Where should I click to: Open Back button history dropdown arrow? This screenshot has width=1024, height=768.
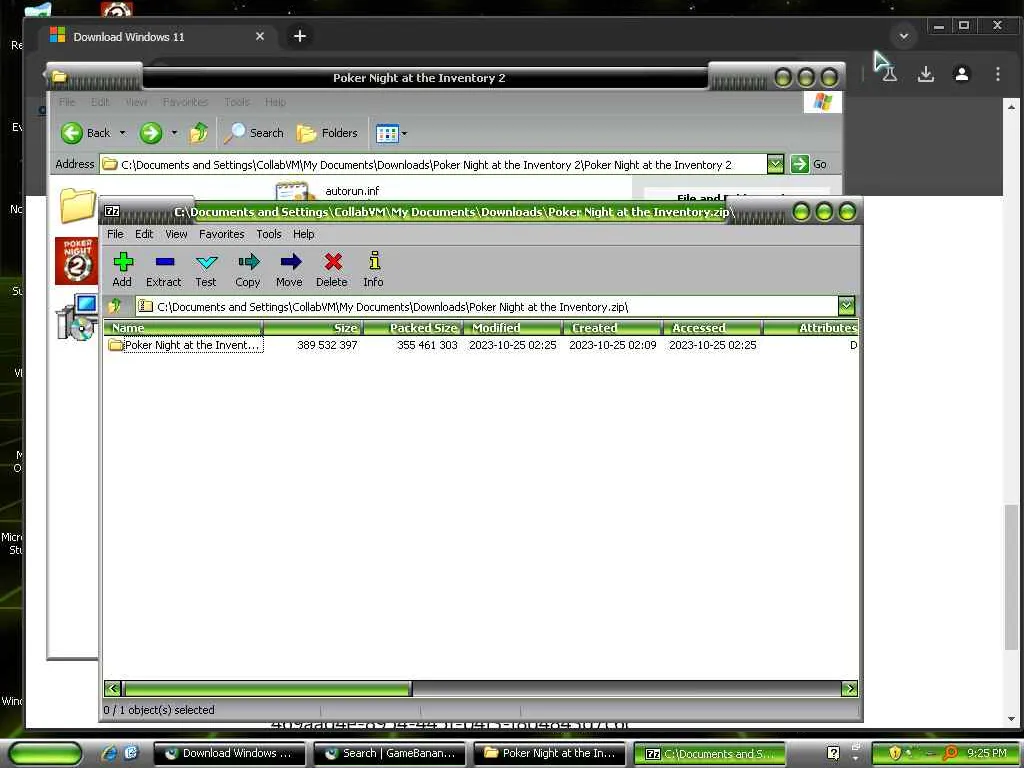click(x=122, y=133)
